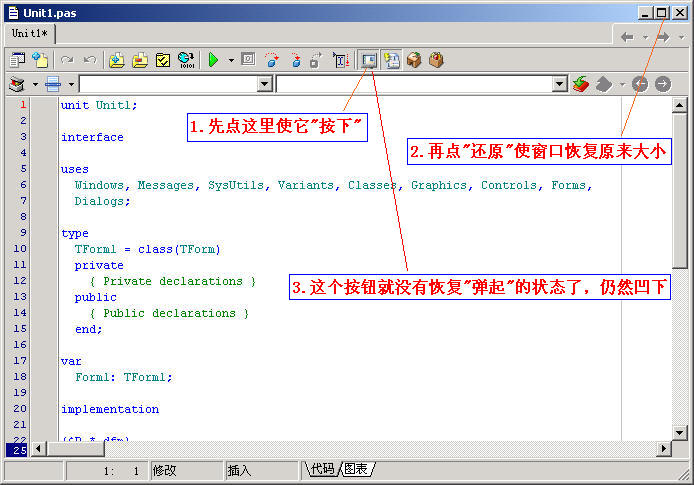This screenshot has width=694, height=485.
Task: Expand the second wide combo box dropdown
Action: click(559, 84)
